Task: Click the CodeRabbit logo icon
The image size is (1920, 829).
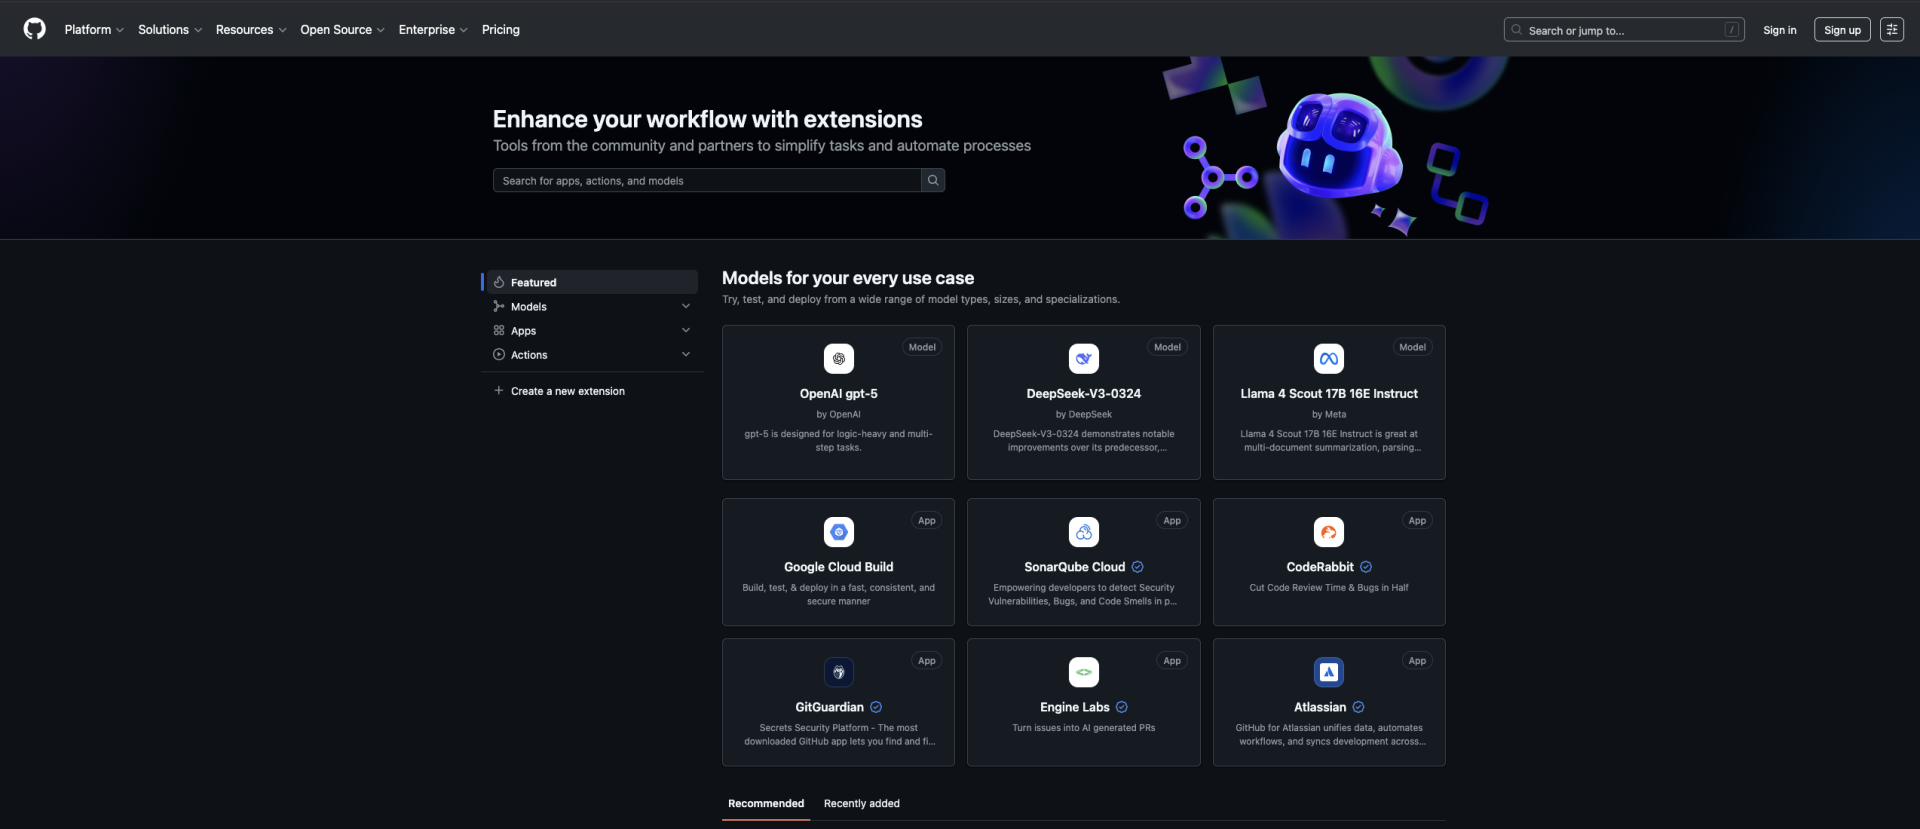Action: 1329,532
